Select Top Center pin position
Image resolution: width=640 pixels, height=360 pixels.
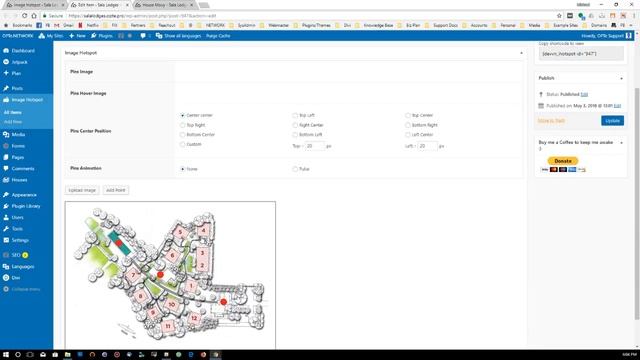tap(407, 116)
